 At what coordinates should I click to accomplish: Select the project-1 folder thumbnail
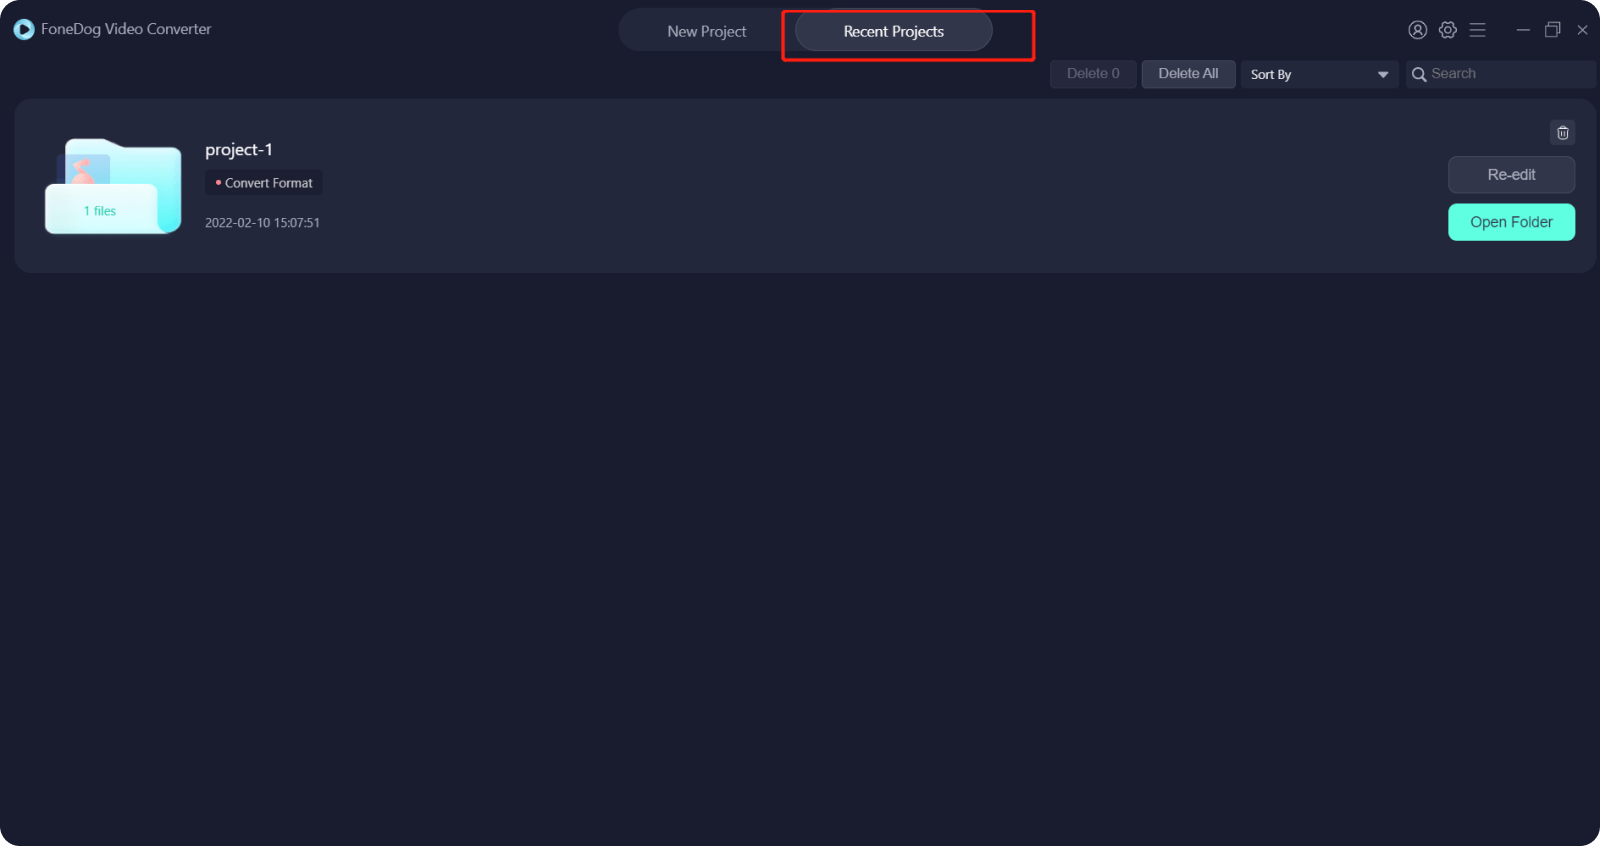coord(113,187)
